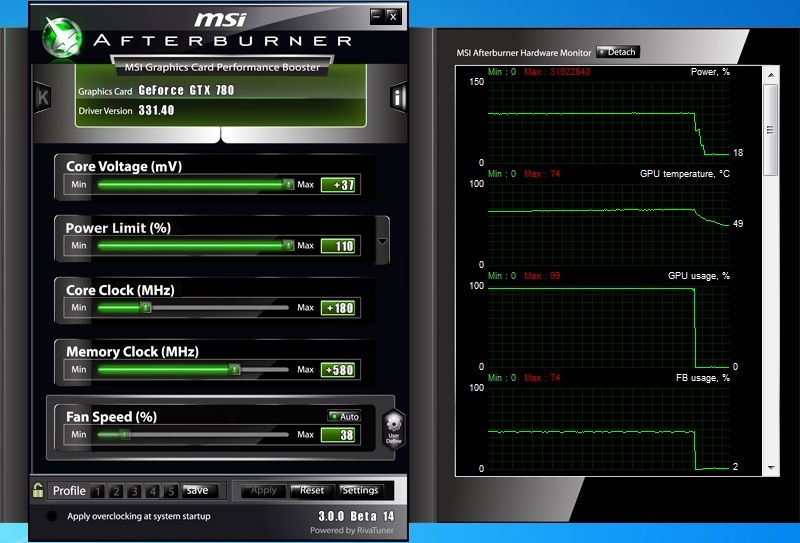This screenshot has height=543, width=800.
Task: Detach the hardware monitor panel
Action: click(x=617, y=52)
